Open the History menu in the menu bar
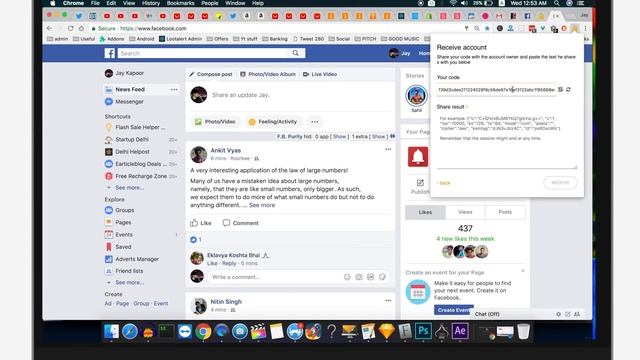 click(151, 3)
